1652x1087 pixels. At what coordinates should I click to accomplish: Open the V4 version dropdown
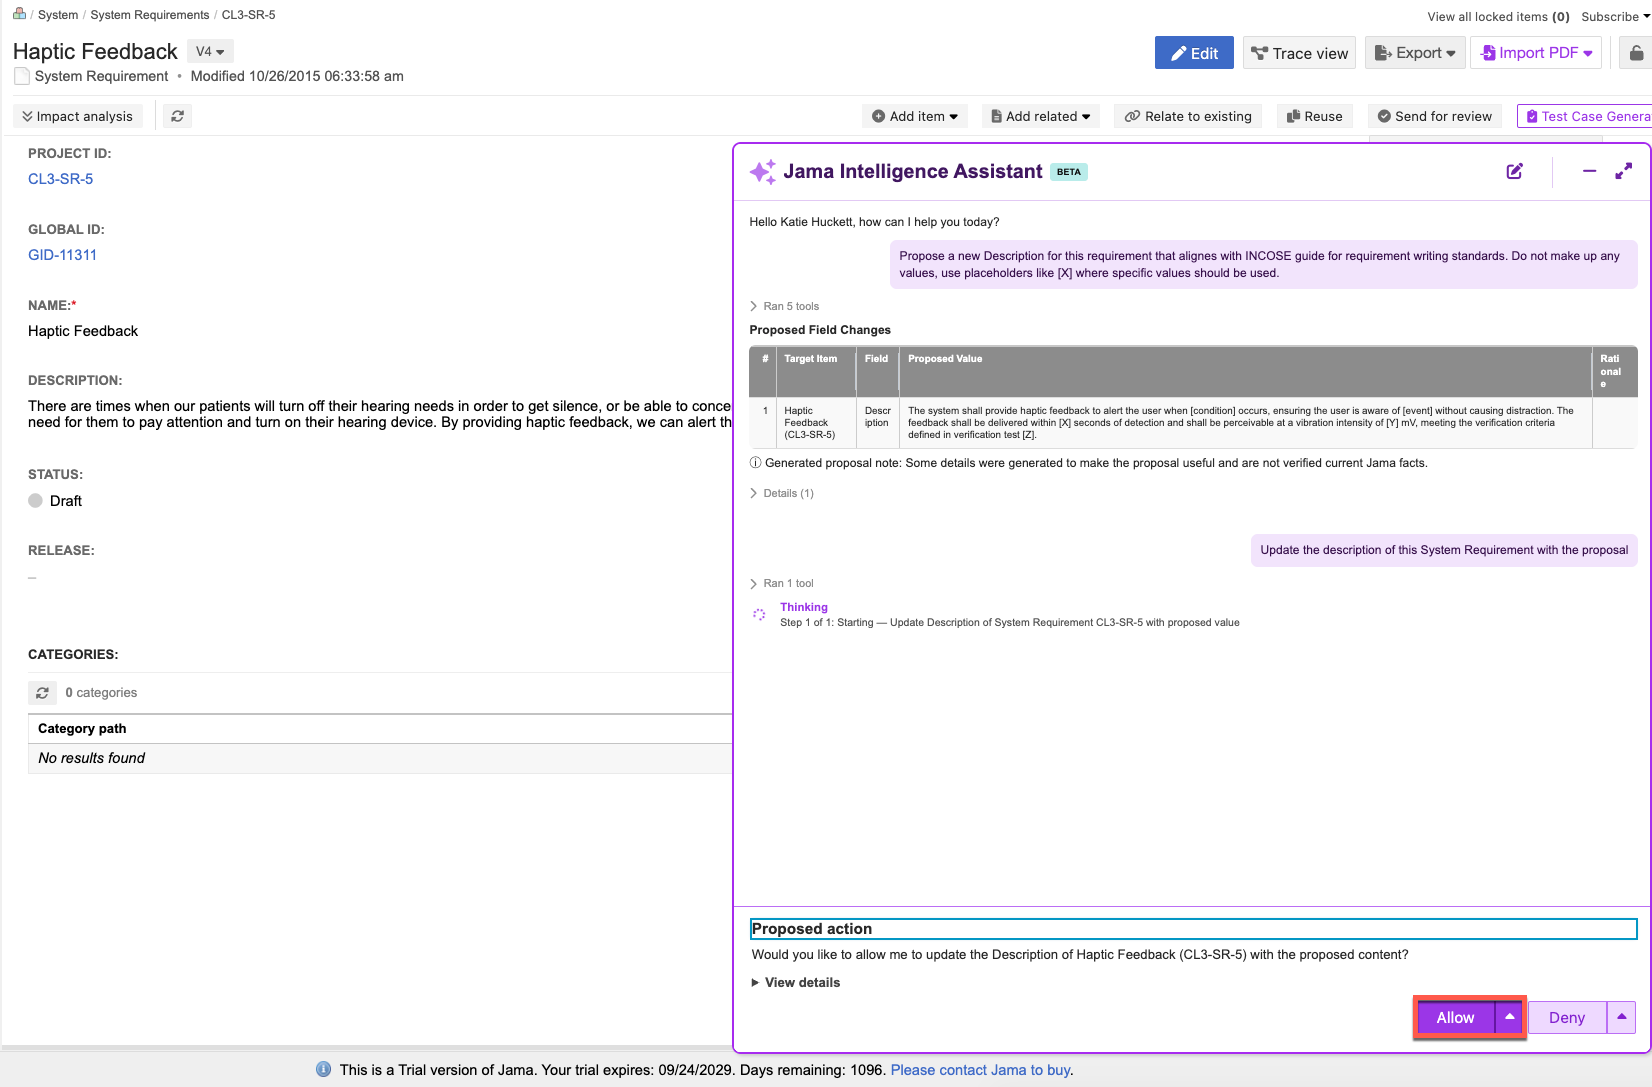tap(210, 51)
